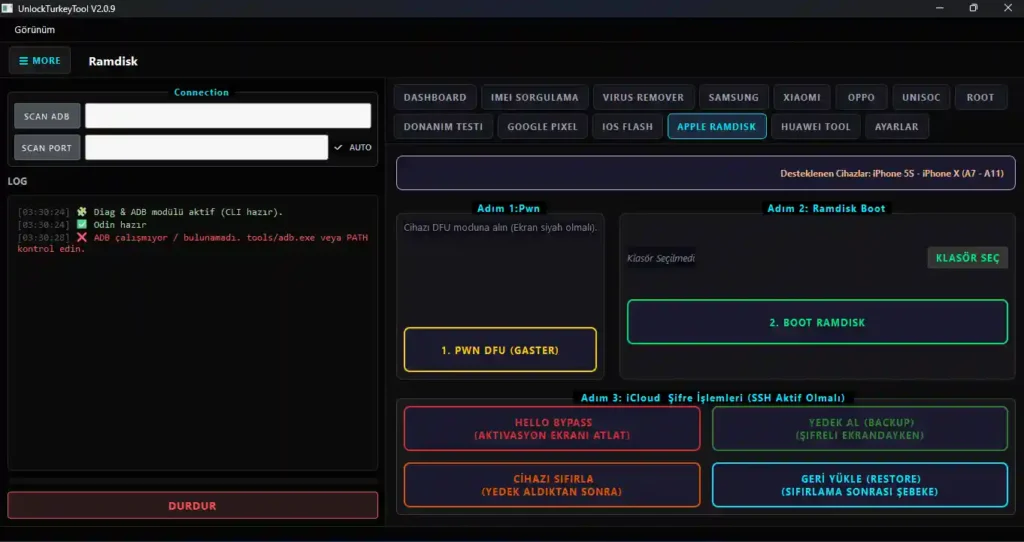Select the UNISOC tab
The width and height of the screenshot is (1024, 542).
click(921, 97)
